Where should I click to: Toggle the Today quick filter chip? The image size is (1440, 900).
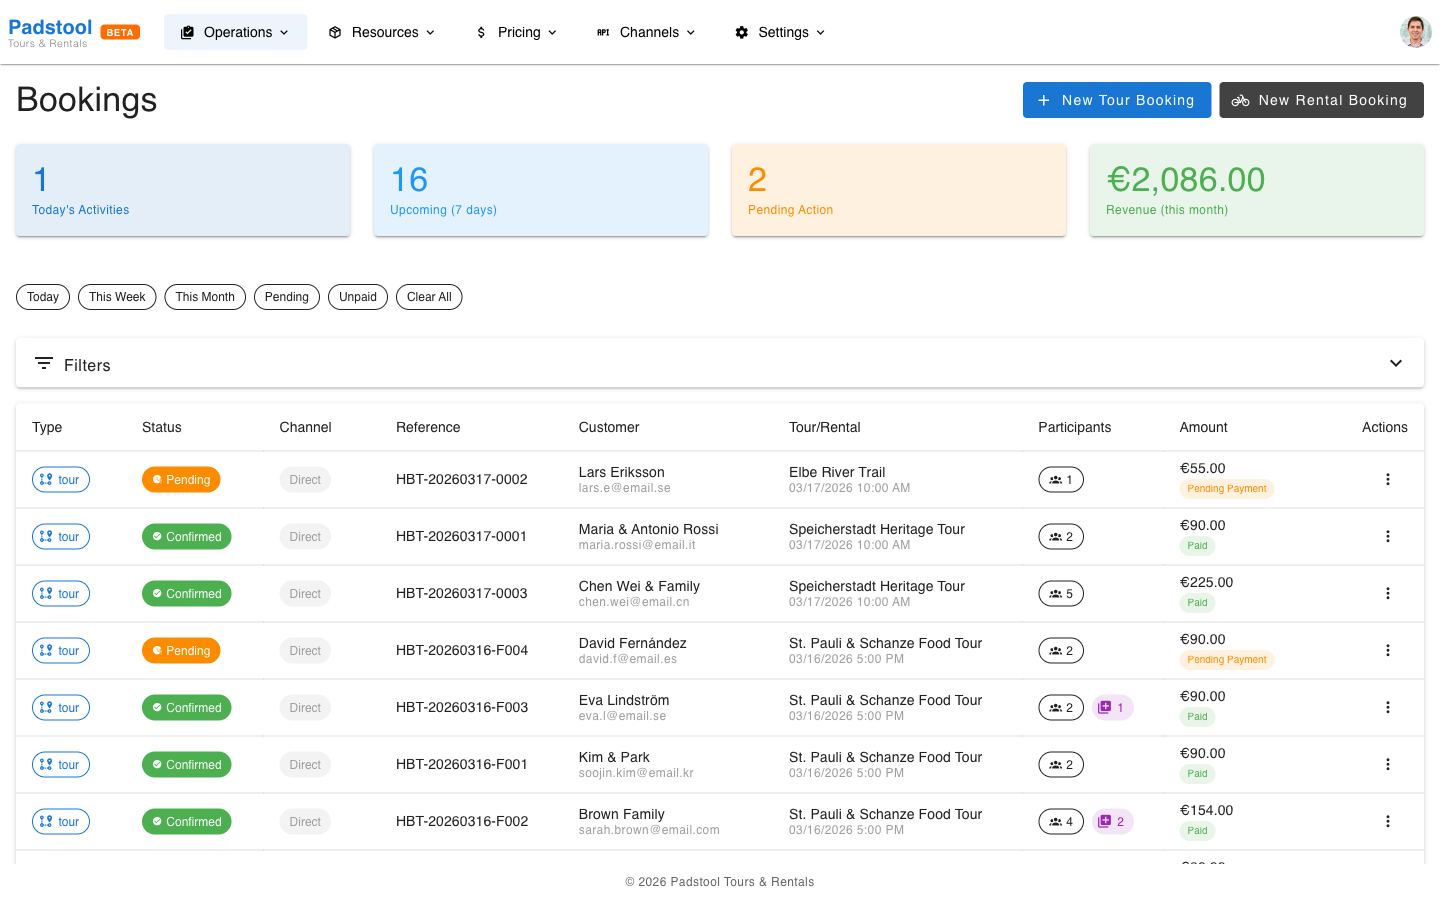click(43, 297)
